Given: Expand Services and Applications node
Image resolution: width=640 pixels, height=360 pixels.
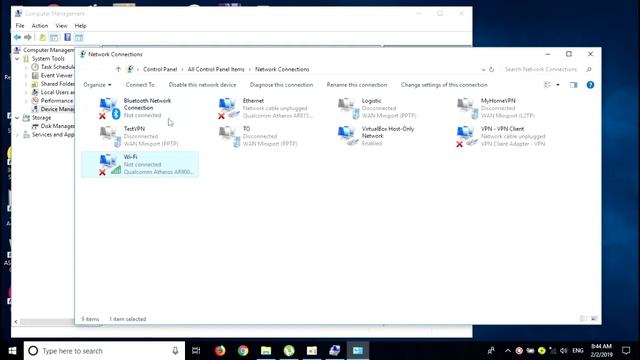Looking at the screenshot, I should coord(17,135).
